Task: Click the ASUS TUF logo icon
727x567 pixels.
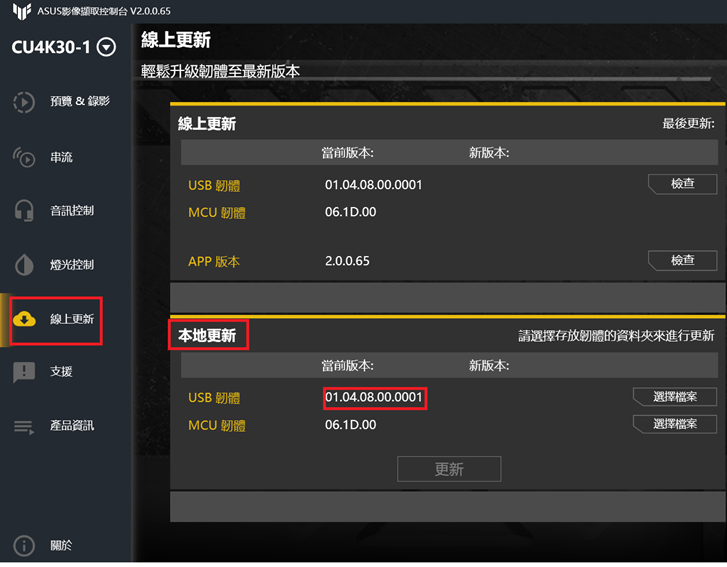Action: (x=21, y=11)
